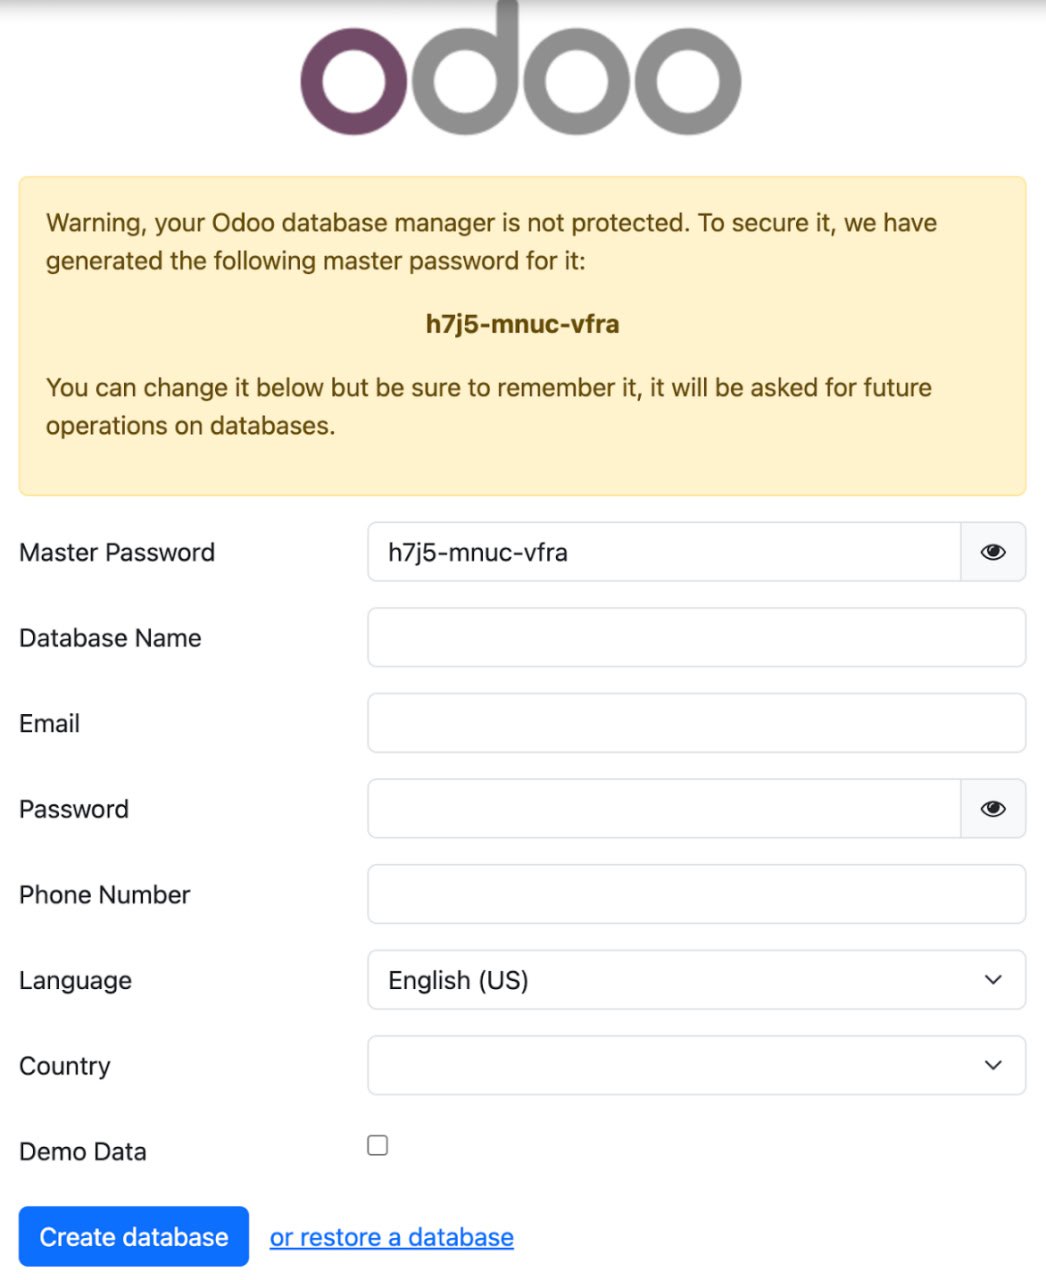This screenshot has width=1046, height=1280.
Task: Follow the "or restore a database" link
Action: [391, 1237]
